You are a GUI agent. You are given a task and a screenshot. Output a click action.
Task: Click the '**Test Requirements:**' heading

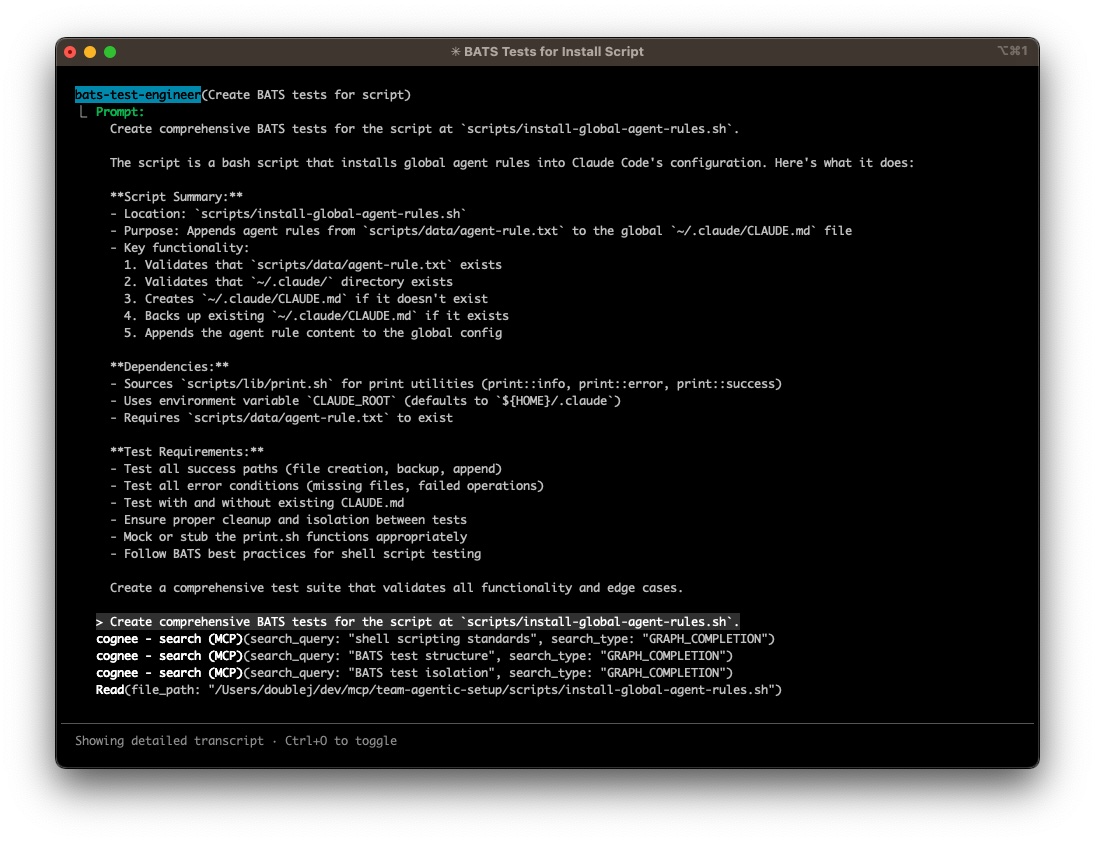click(x=186, y=452)
